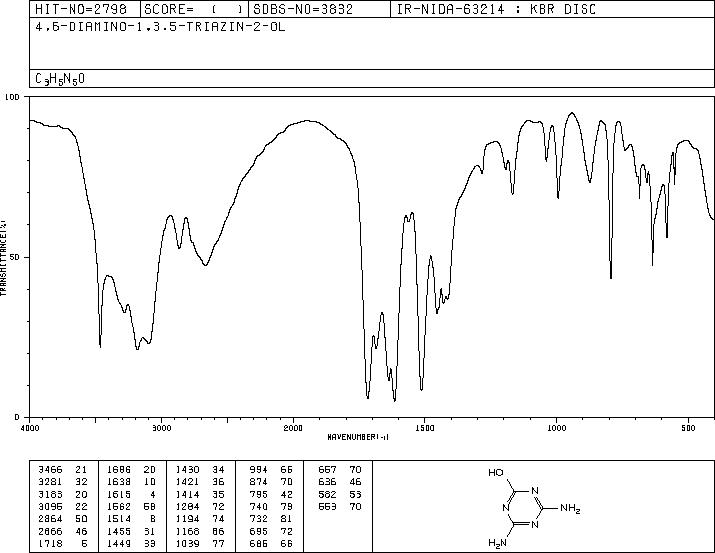The height and width of the screenshot is (553, 715).
Task: Click the compound name 4,6-DIAMINO-1,3,5-TRIAZIN-2-OL
Action: [x=160, y=27]
